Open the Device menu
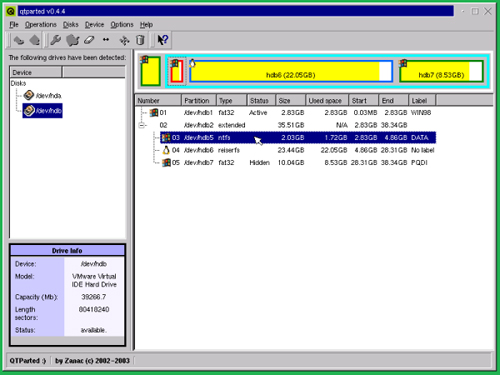This screenshot has width=500, height=375. (94, 25)
